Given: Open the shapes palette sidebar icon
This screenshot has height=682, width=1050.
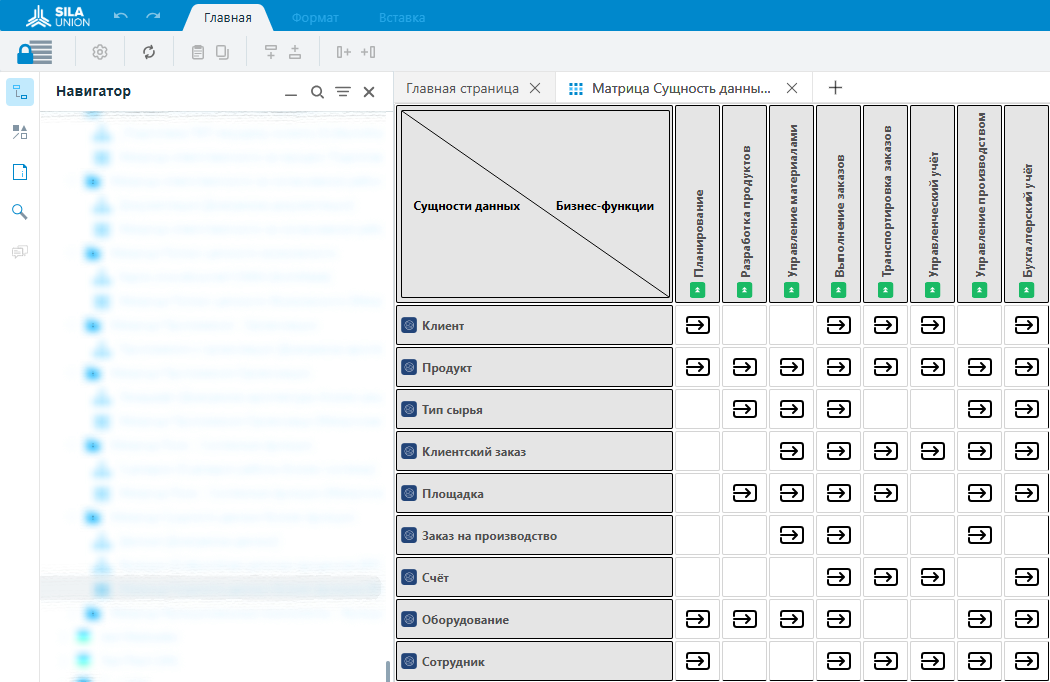Looking at the screenshot, I should (x=19, y=132).
